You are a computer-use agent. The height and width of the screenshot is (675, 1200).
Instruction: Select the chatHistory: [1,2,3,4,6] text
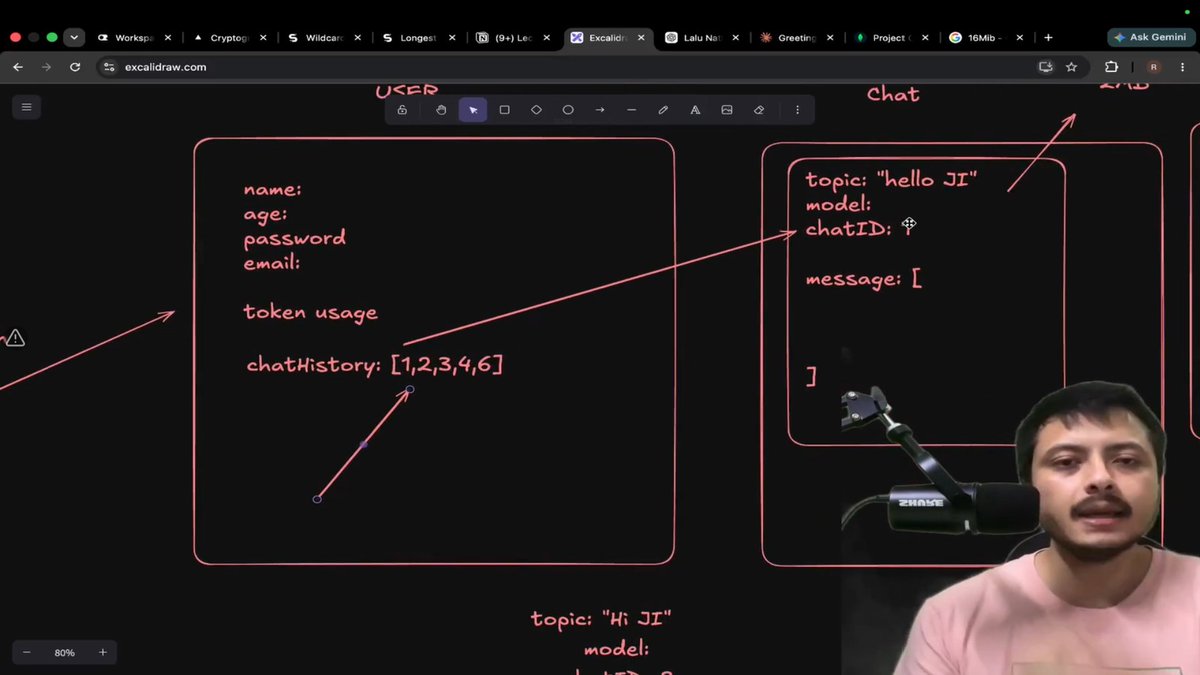point(375,365)
